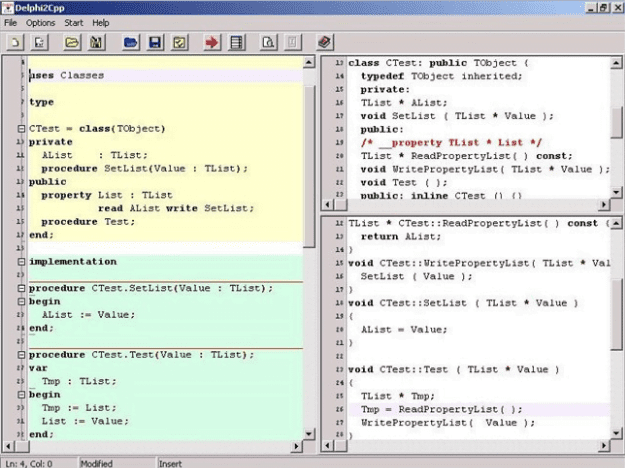625x468 pixels.
Task: Click 'Tmp := List;' in Delphi pane
Action: [79, 408]
